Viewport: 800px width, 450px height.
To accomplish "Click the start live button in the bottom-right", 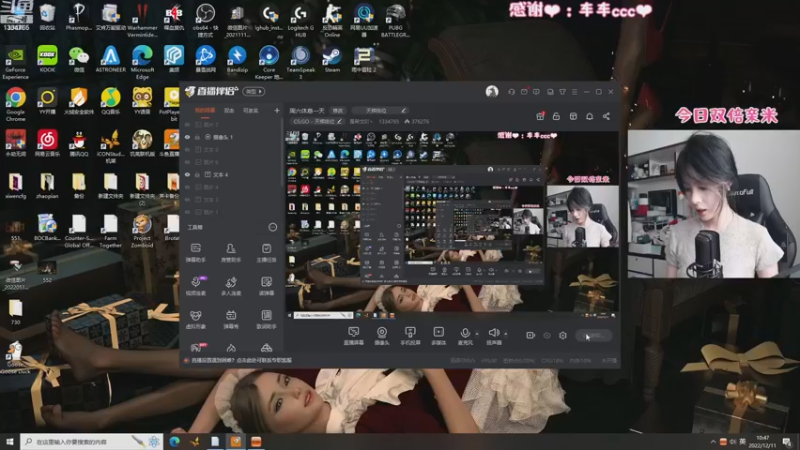I will pos(593,336).
